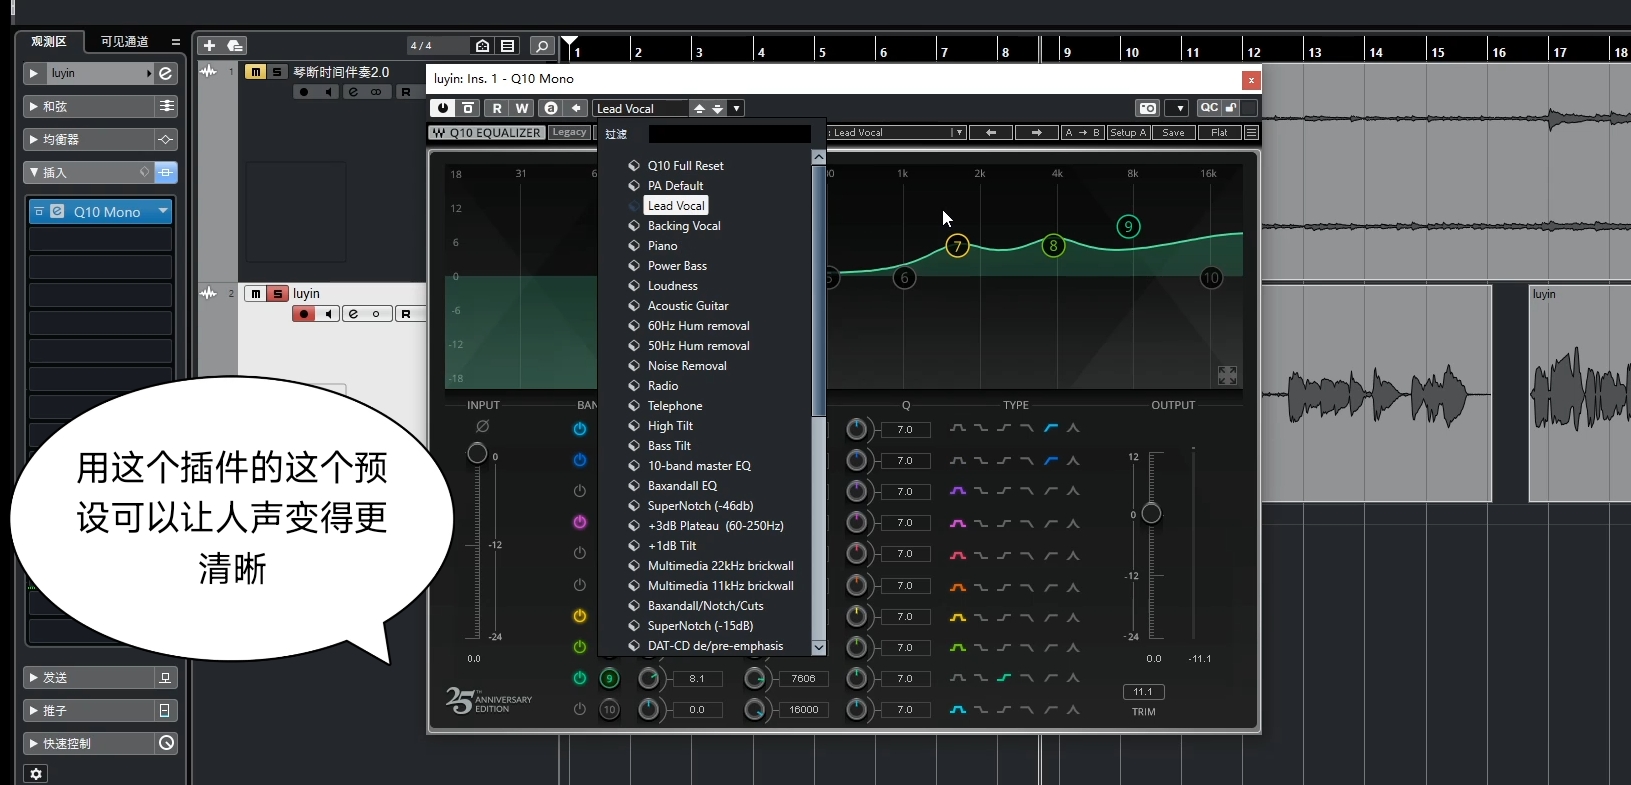Viewport: 1631px width, 785px height.
Task: Click the Setup A button
Action: pos(1128,132)
